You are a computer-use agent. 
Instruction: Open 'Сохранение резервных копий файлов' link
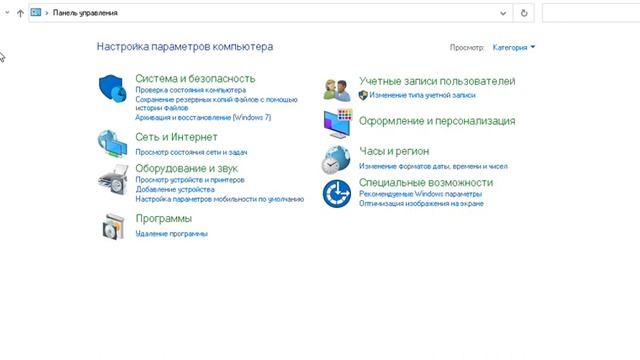point(216,104)
